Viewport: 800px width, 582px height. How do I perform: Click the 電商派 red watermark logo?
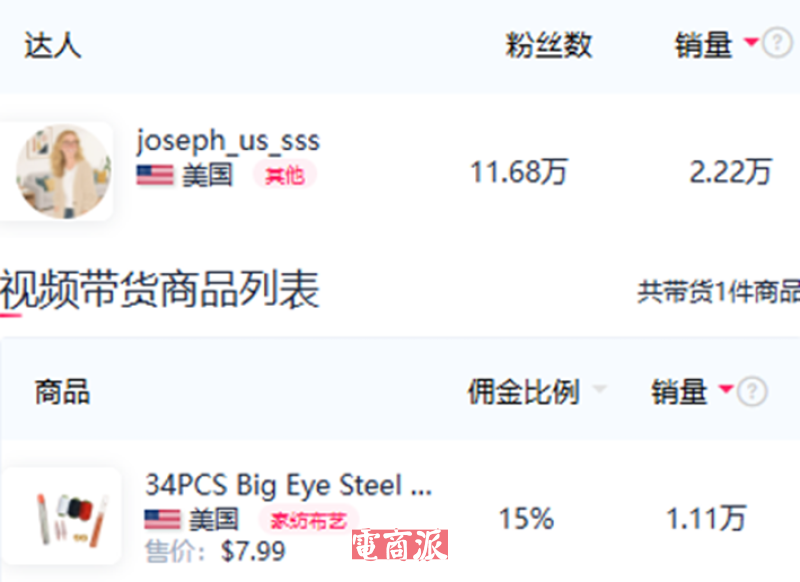pyautogui.click(x=399, y=545)
